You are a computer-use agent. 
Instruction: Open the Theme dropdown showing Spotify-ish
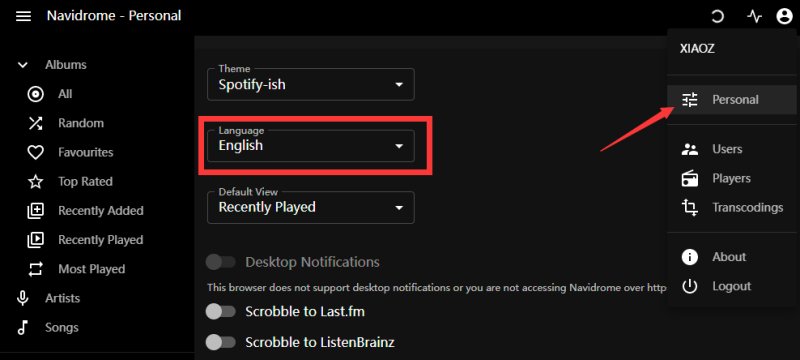(311, 85)
